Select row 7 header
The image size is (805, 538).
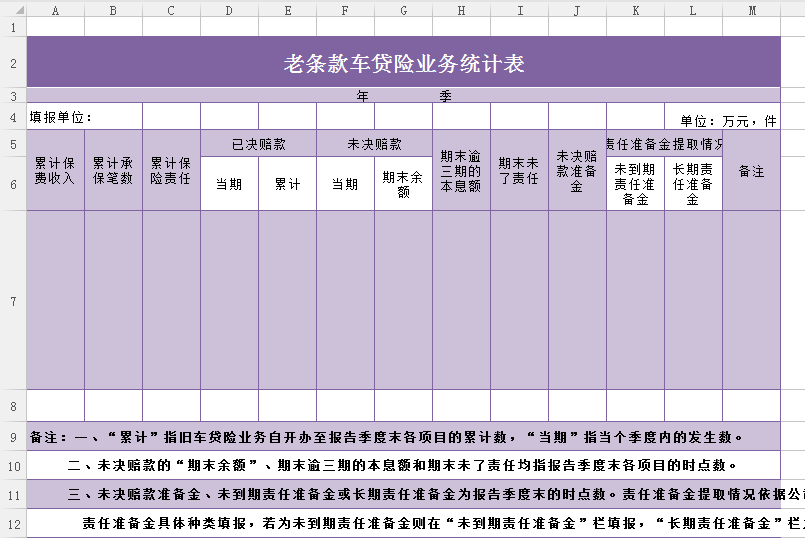point(13,300)
